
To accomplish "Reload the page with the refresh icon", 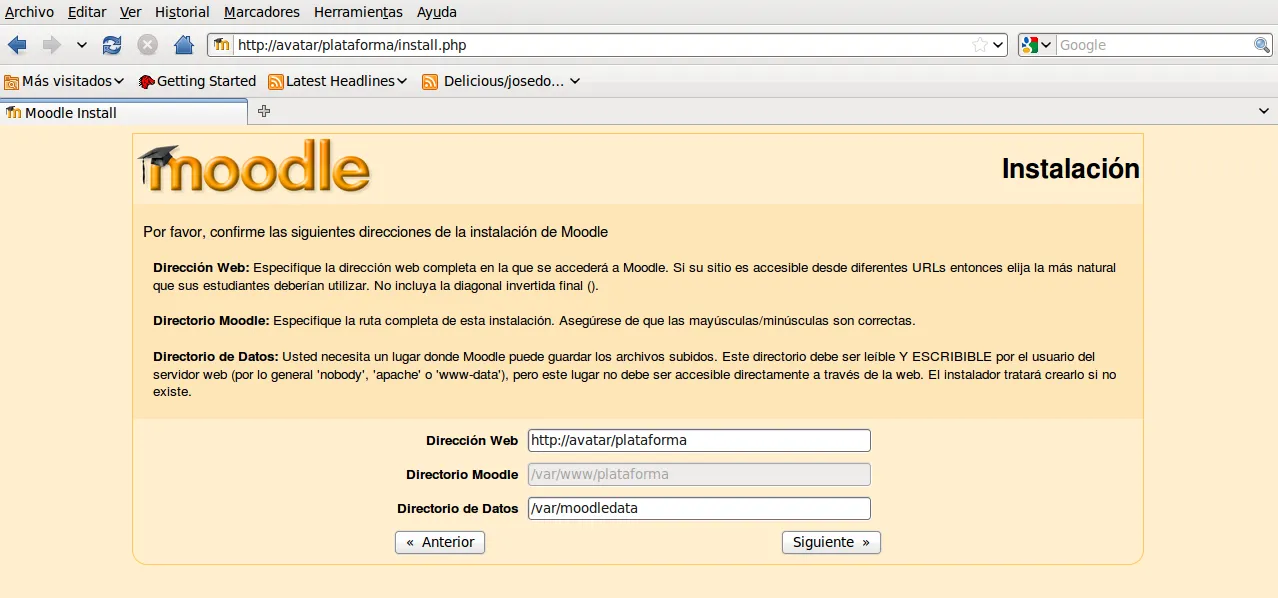I will tap(112, 45).
